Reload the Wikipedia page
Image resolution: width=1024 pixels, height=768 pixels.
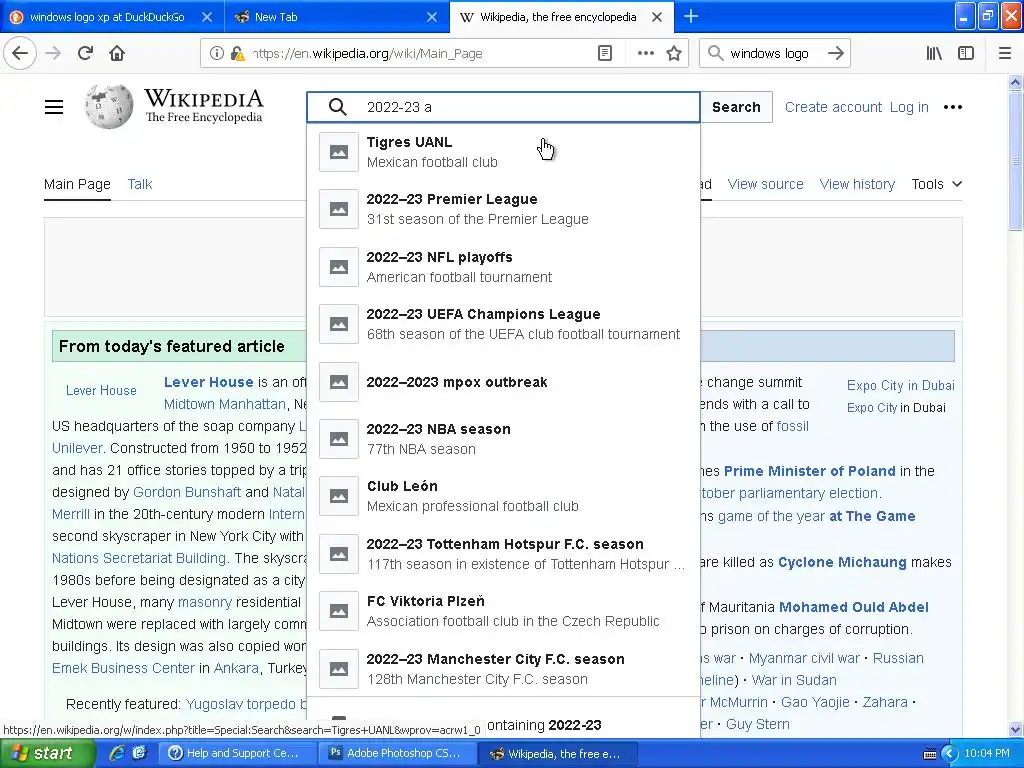(85, 53)
